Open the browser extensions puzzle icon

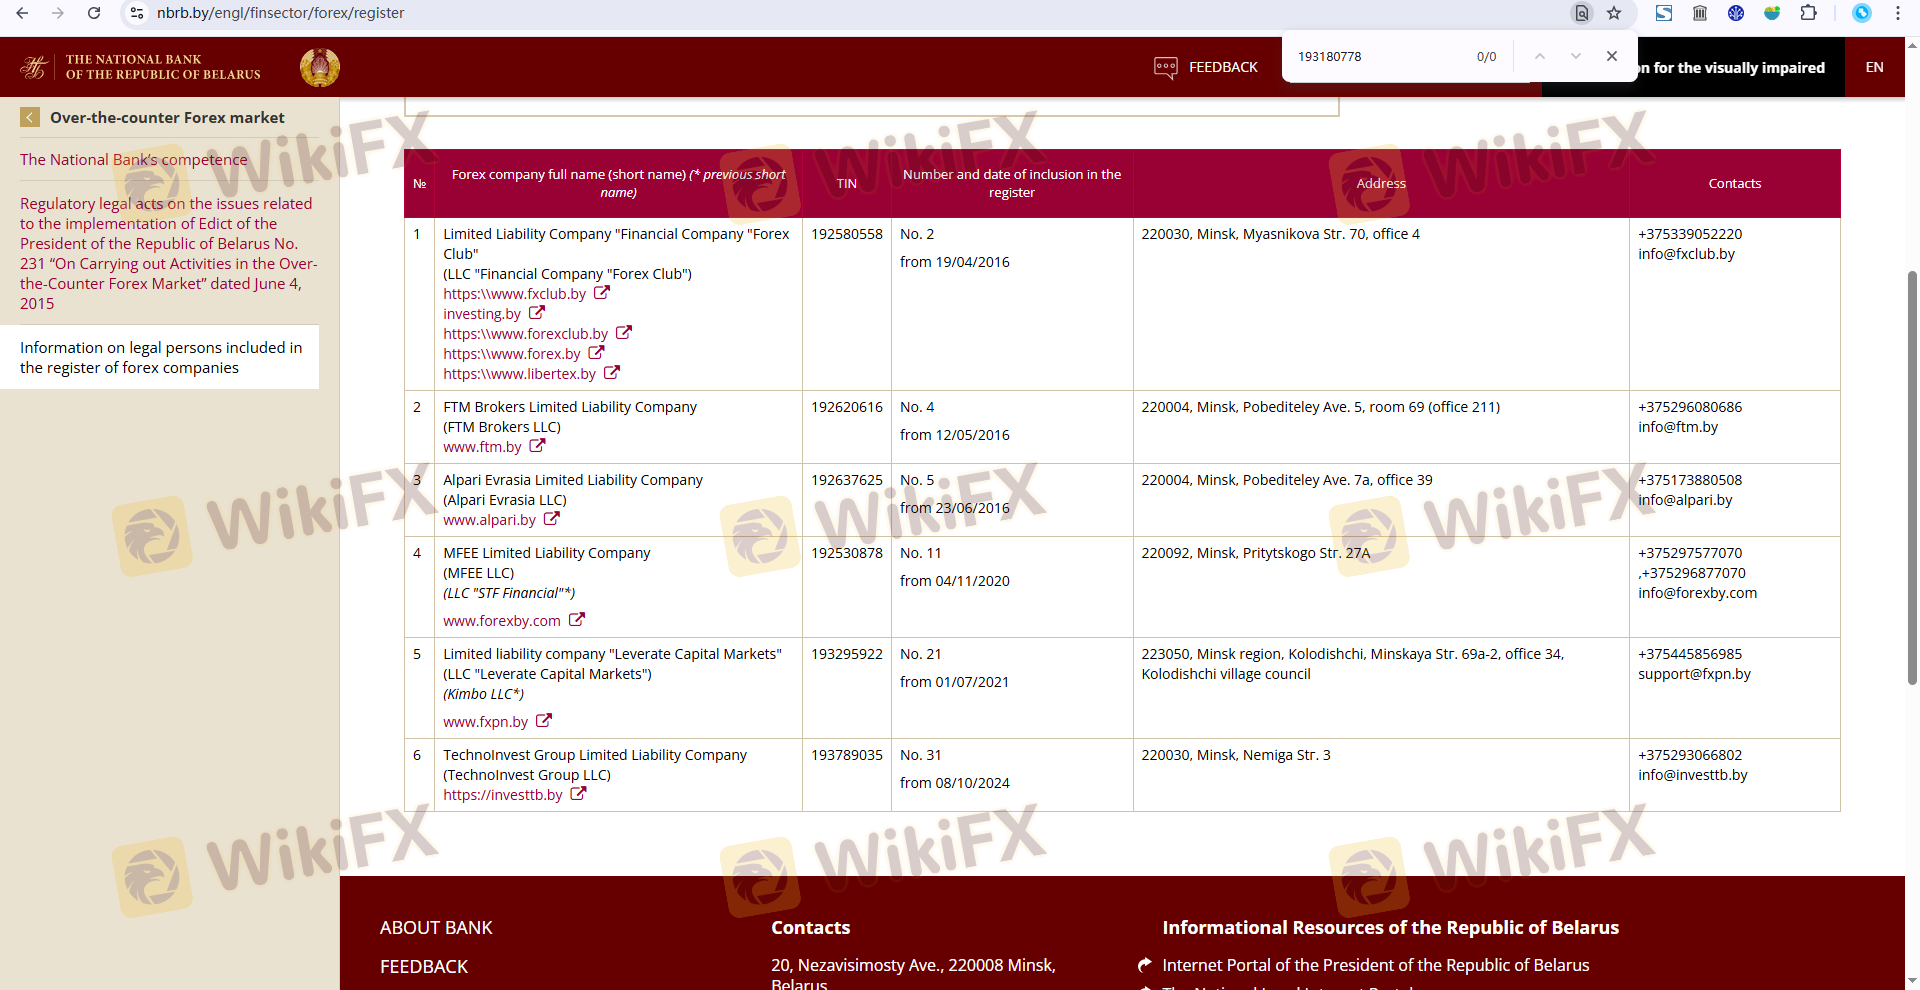pos(1808,13)
